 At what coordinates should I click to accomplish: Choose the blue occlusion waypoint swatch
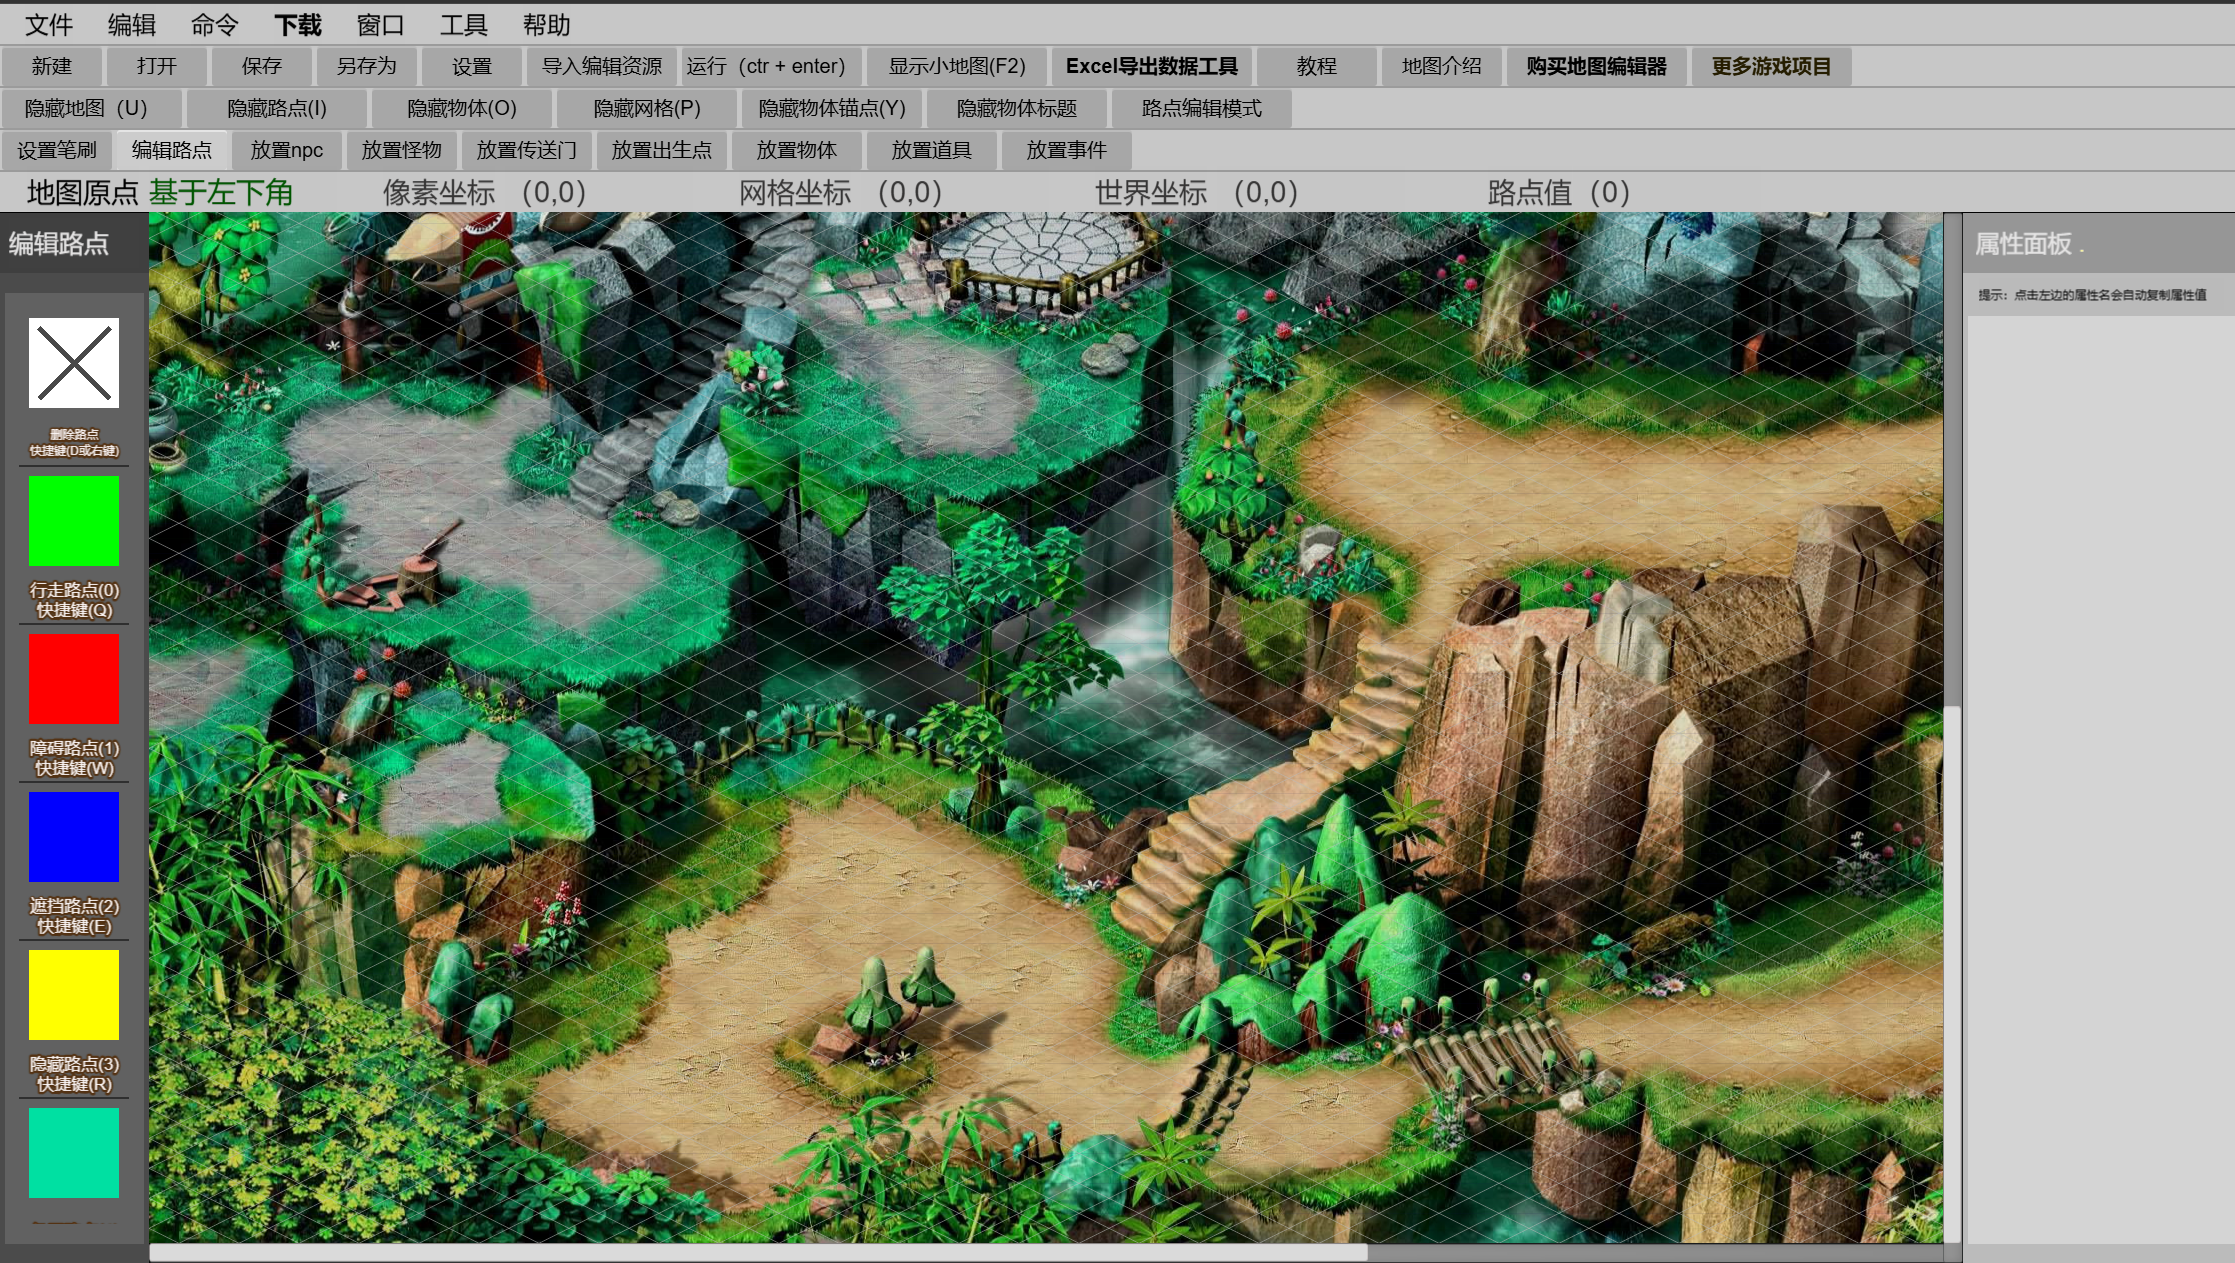pyautogui.click(x=73, y=837)
